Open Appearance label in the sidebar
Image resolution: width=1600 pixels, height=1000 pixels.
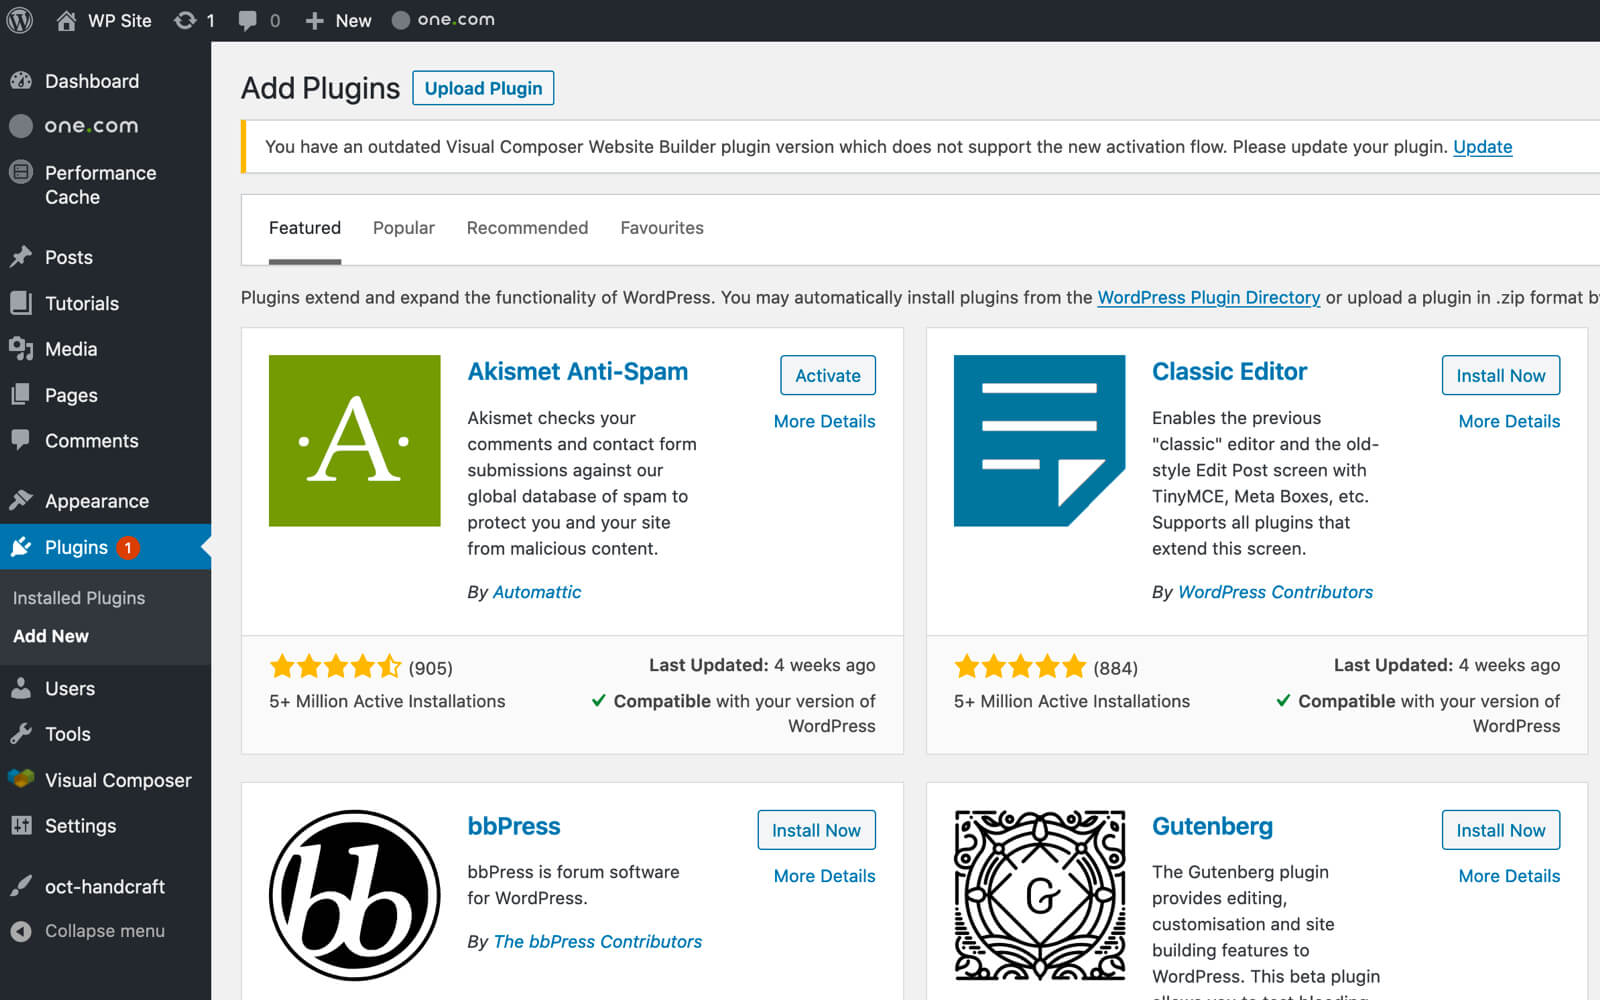pos(97,501)
